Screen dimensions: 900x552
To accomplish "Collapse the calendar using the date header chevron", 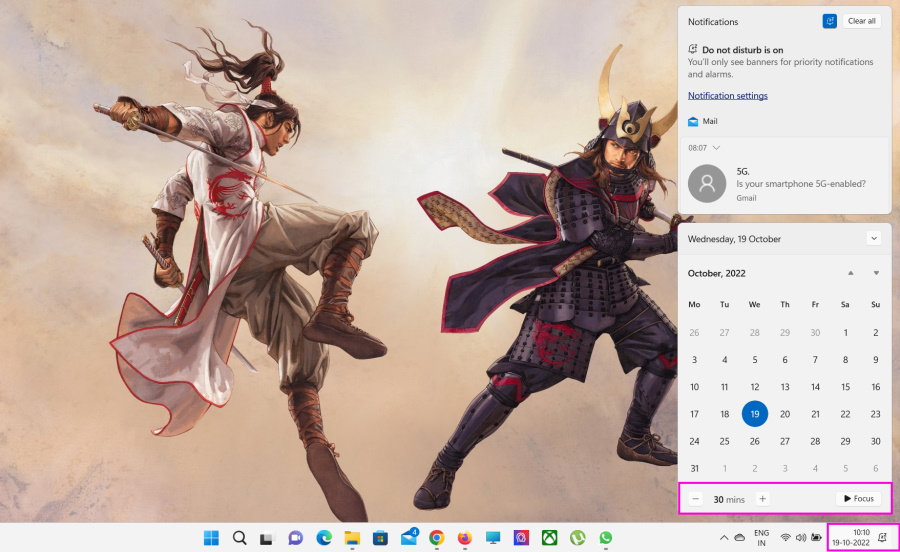I will 874,239.
